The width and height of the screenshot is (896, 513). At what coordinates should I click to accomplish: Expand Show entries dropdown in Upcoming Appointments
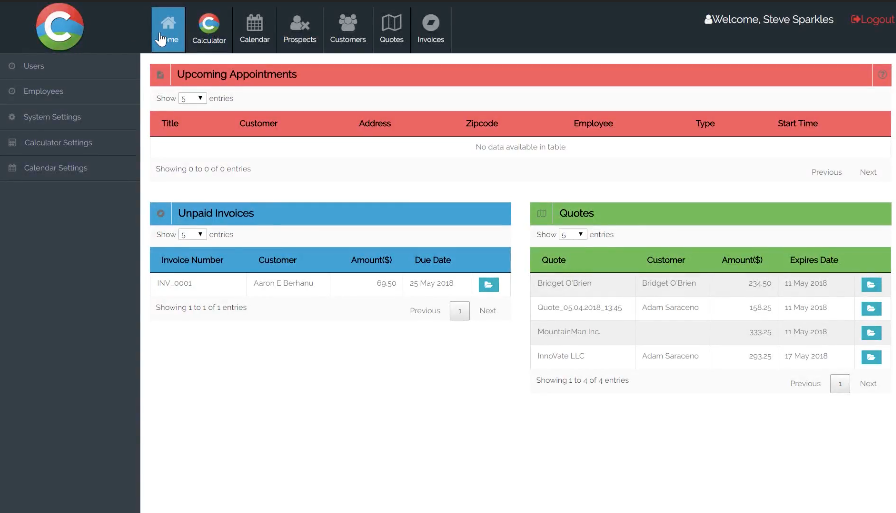tap(192, 98)
